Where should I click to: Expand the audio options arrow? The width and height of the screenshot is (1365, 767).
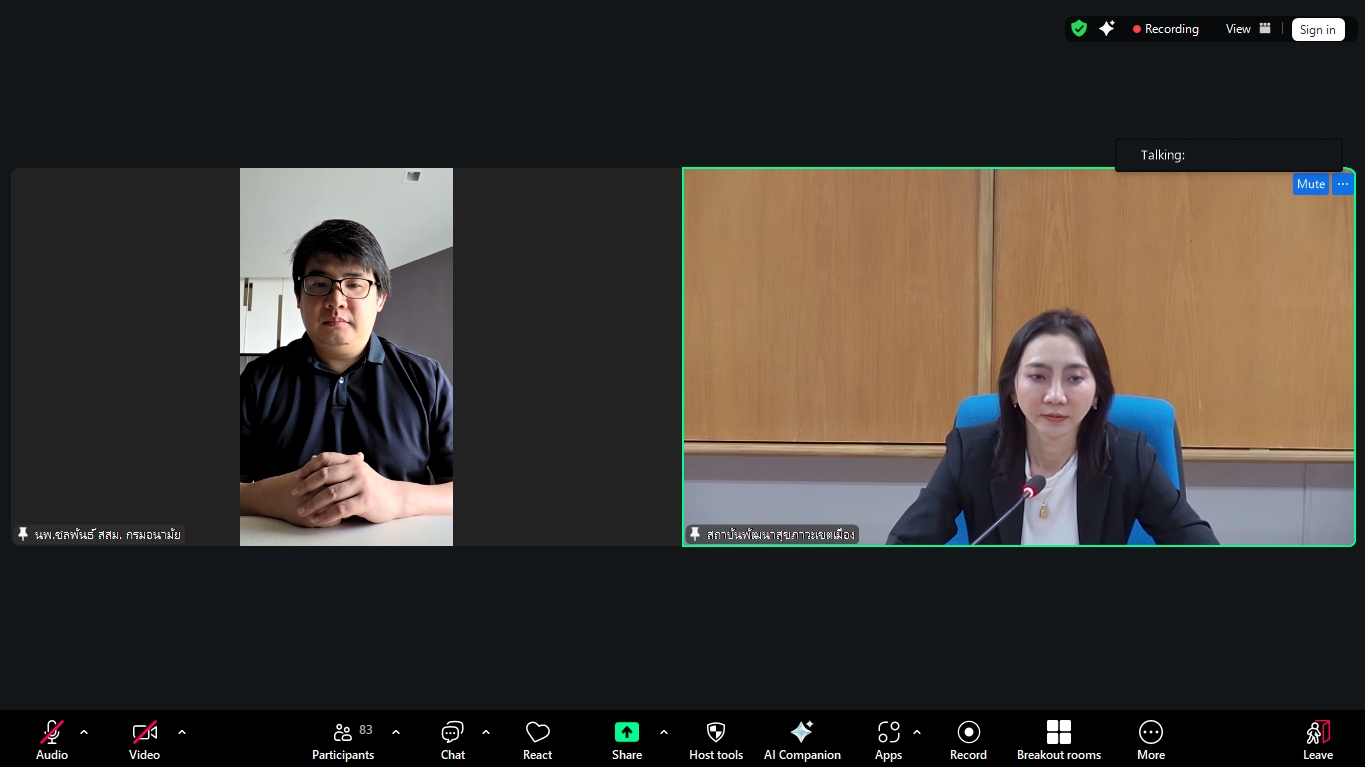(x=84, y=732)
